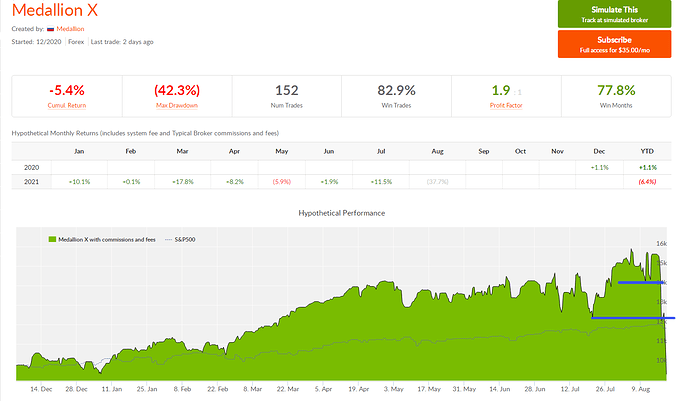Click the 2021 Mar +17.8% cell
The height and width of the screenshot is (401, 690).
coord(183,181)
